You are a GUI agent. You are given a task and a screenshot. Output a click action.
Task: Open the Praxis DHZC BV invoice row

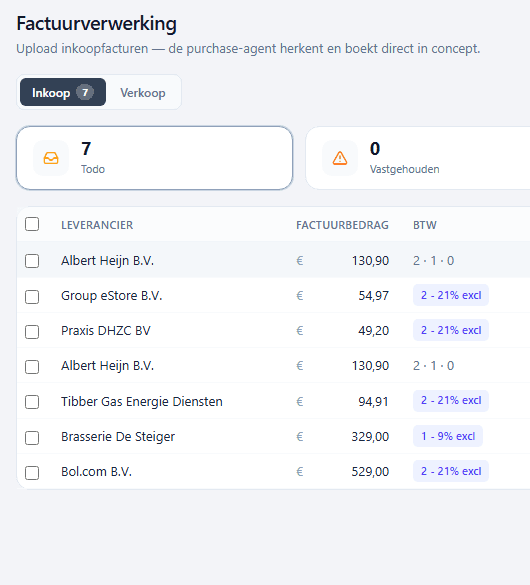[273, 331]
